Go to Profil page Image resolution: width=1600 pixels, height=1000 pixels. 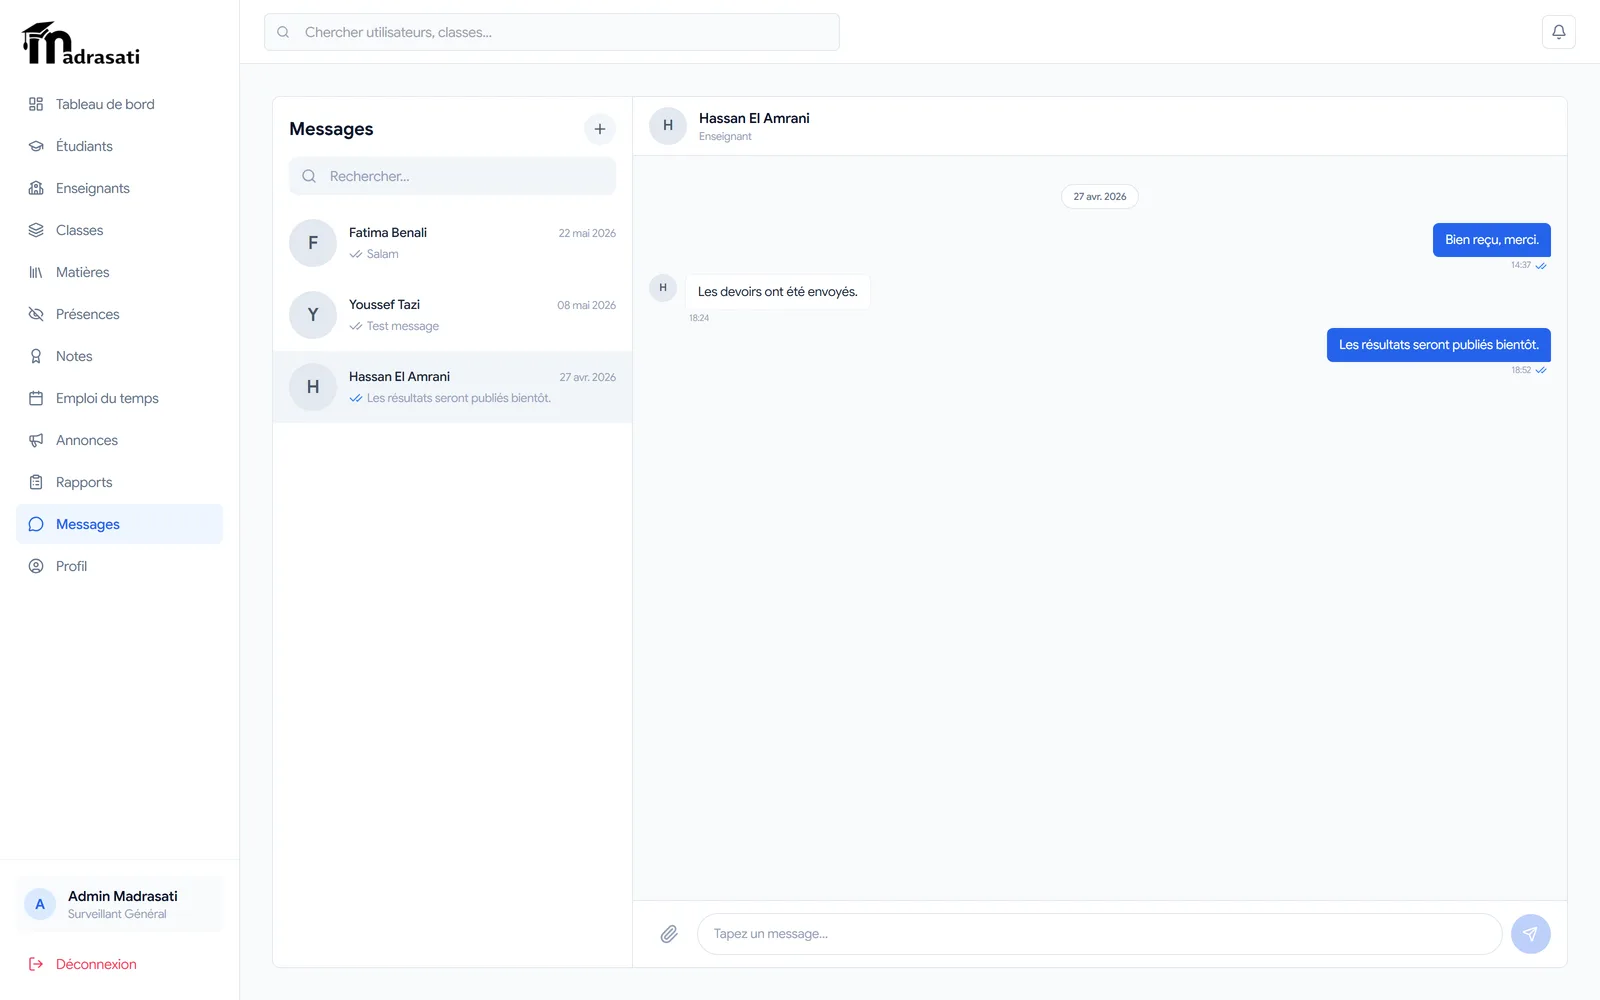pyautogui.click(x=119, y=566)
